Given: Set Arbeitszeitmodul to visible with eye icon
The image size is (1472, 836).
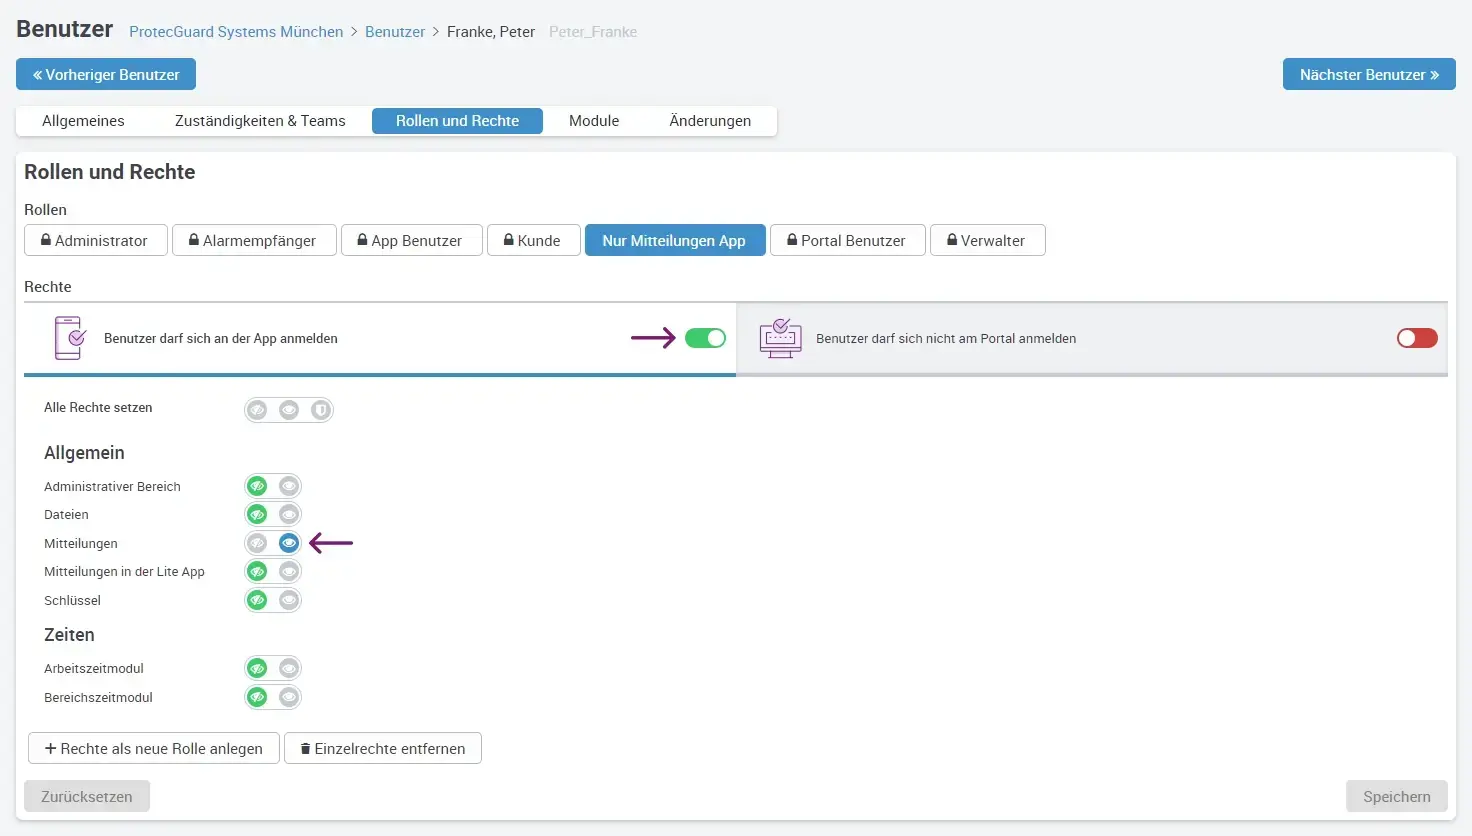Looking at the screenshot, I should tap(289, 669).
